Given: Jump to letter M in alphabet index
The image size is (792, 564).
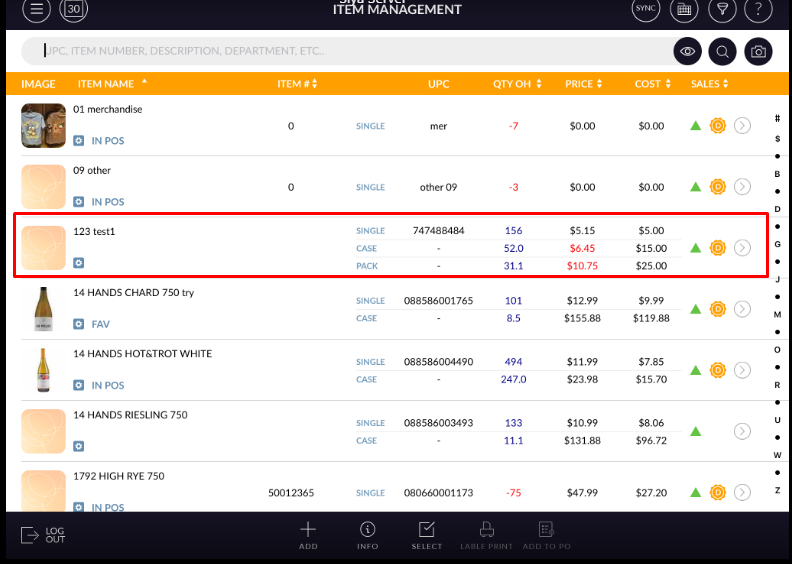Looking at the screenshot, I should (777, 315).
